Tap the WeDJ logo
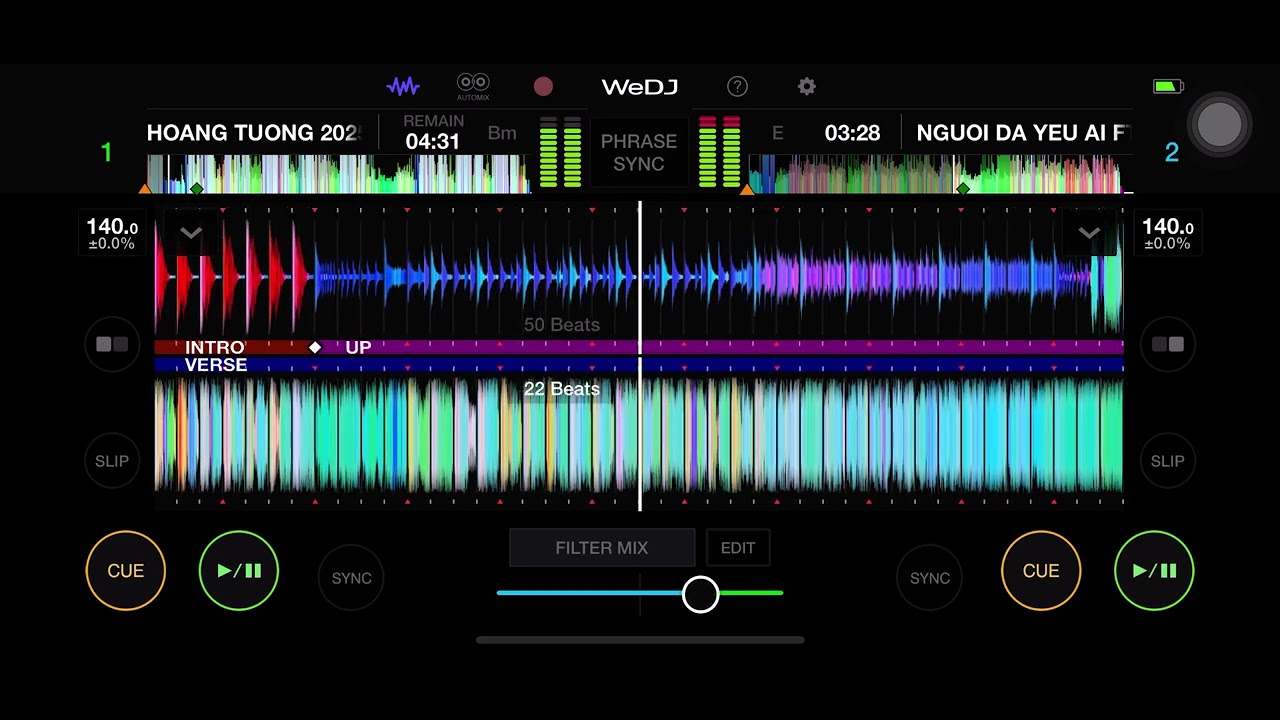Screen dimensions: 1280x720 pos(640,87)
